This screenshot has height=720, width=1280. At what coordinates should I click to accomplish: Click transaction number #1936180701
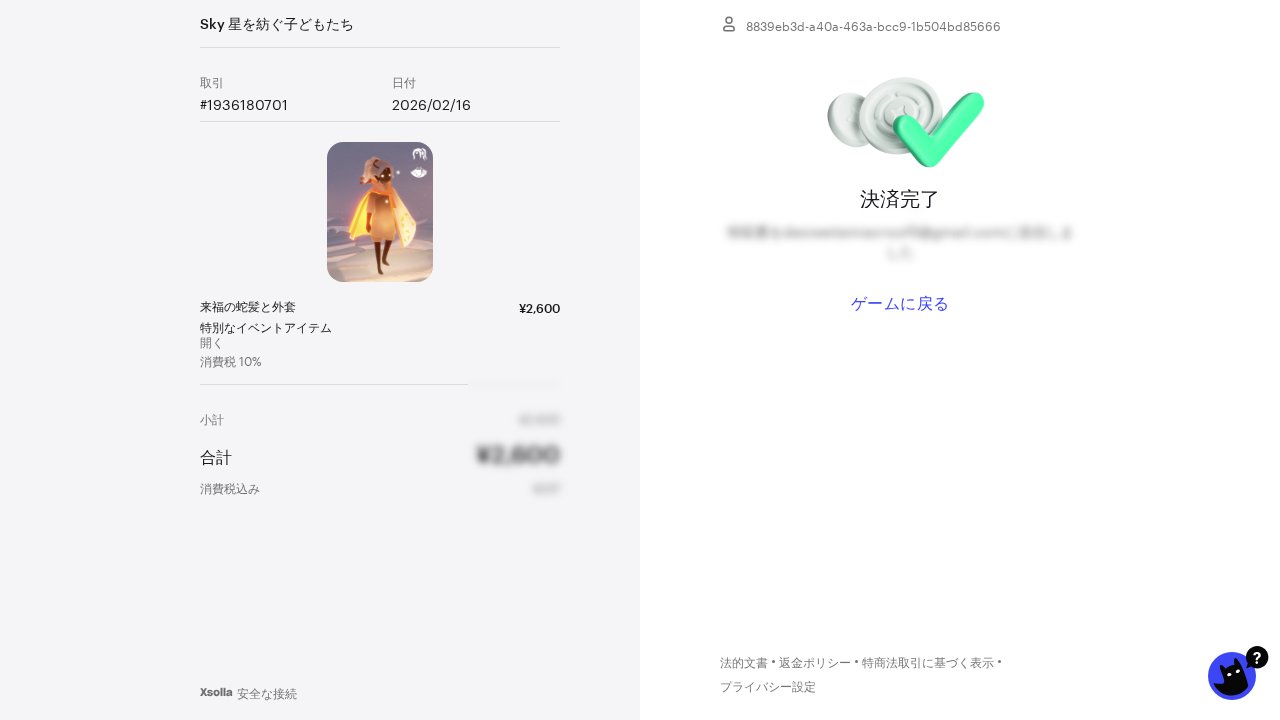point(244,105)
